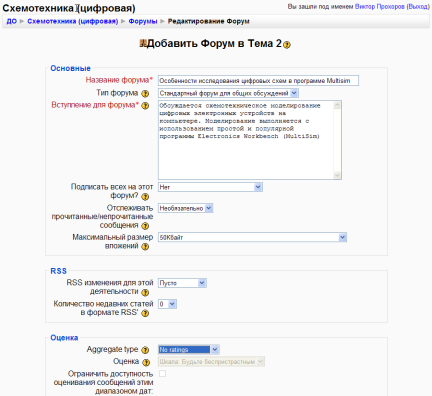Image resolution: width=432 pixels, height=396 pixels.
Task: Open help icon beside Вступление для форума
Action: coord(145,106)
